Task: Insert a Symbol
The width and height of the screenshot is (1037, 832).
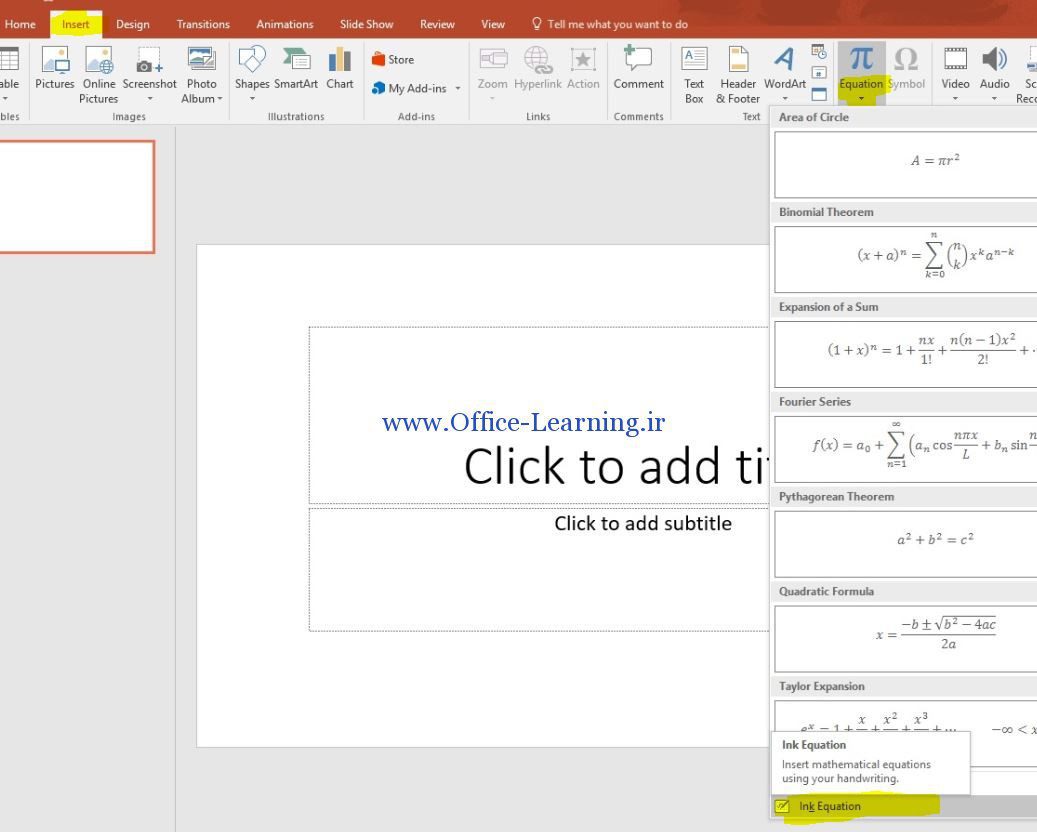Action: [906, 70]
